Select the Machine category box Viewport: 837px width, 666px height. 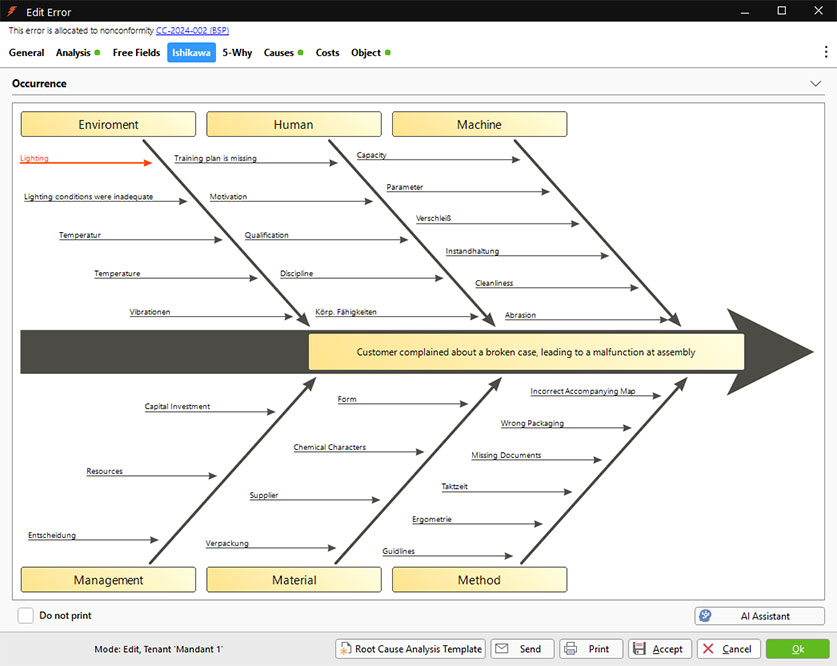tap(479, 125)
